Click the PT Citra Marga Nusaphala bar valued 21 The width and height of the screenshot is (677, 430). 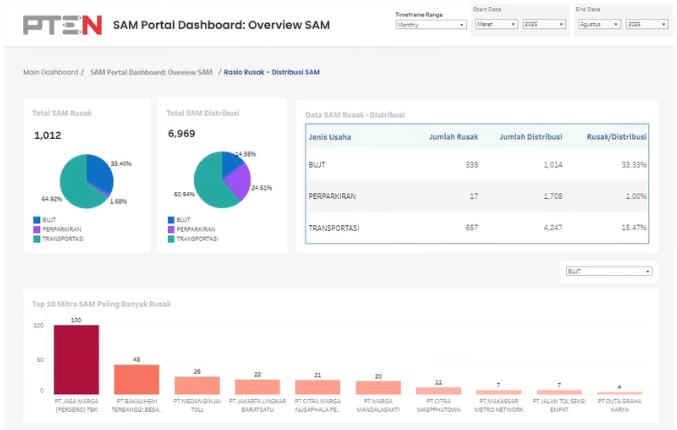tap(317, 387)
